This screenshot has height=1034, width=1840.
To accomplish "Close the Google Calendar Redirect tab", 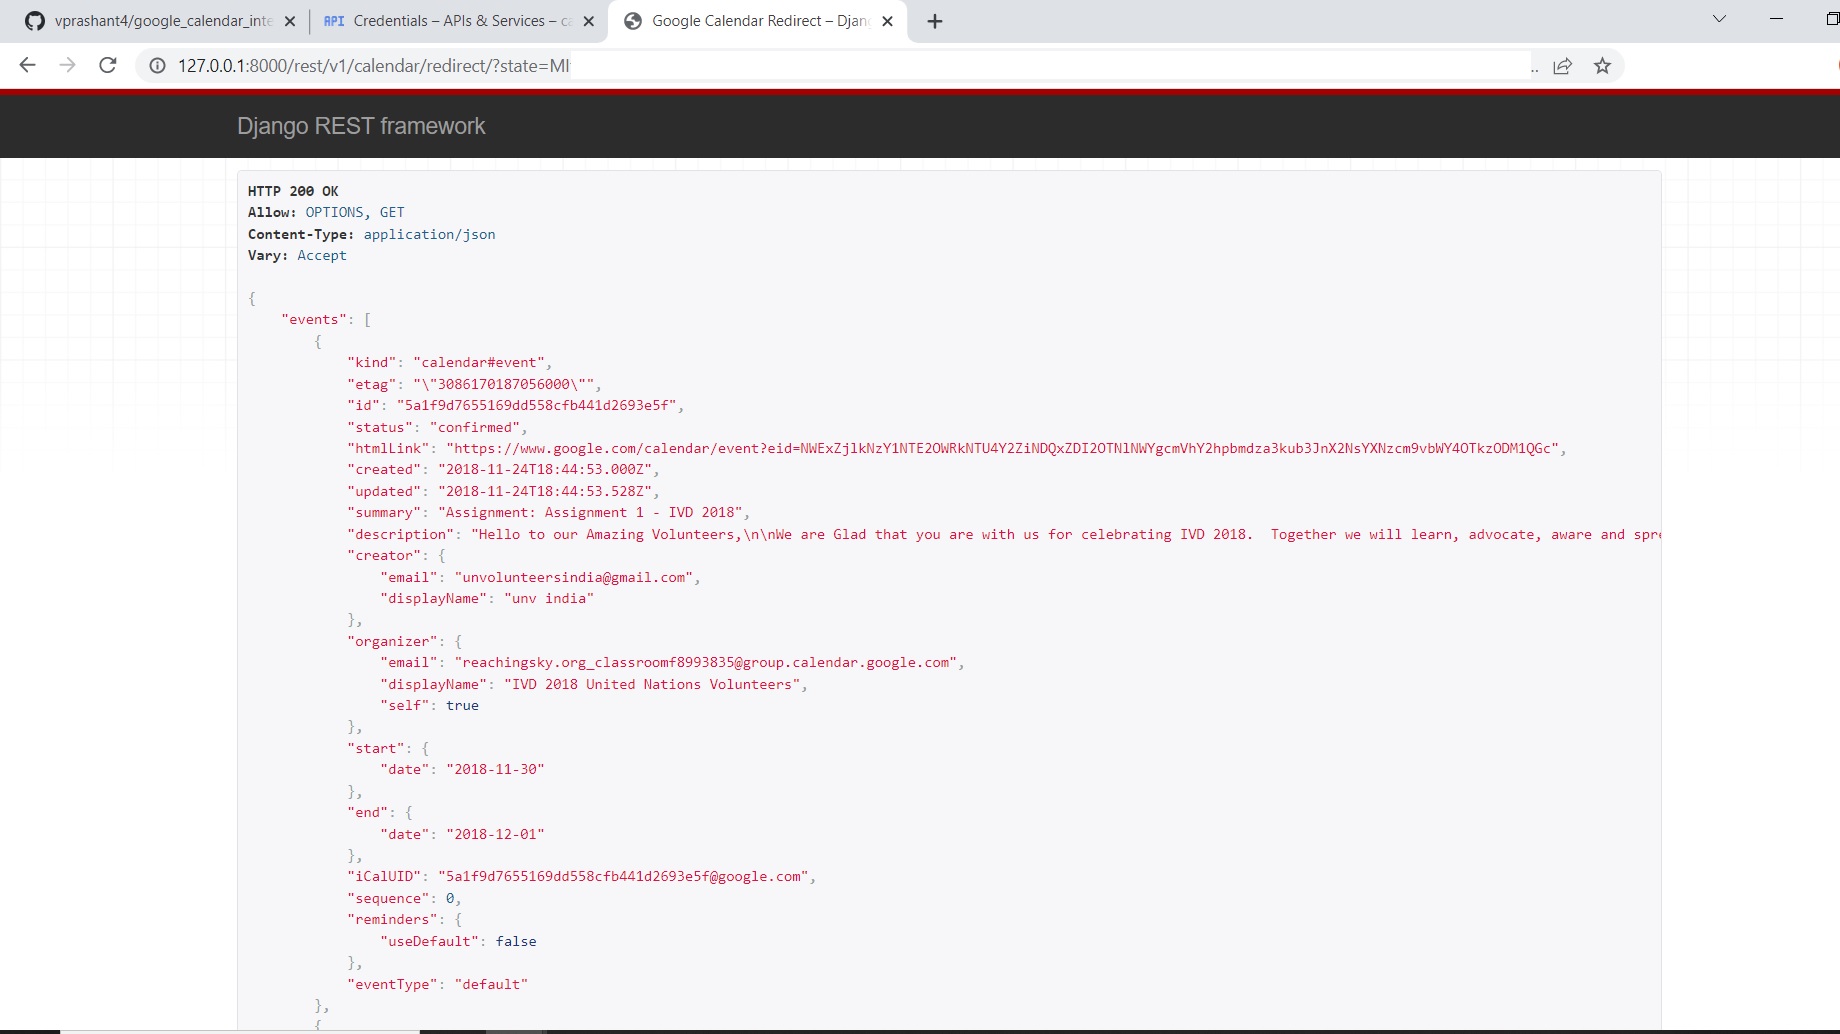I will tap(887, 21).
